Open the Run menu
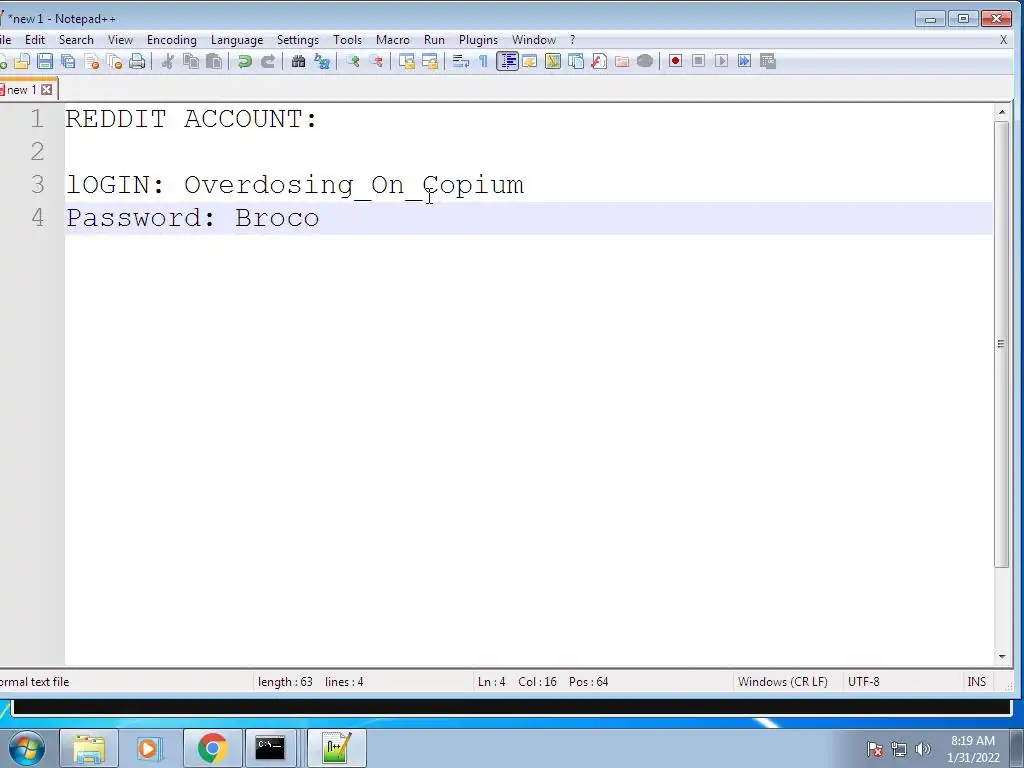 (434, 40)
